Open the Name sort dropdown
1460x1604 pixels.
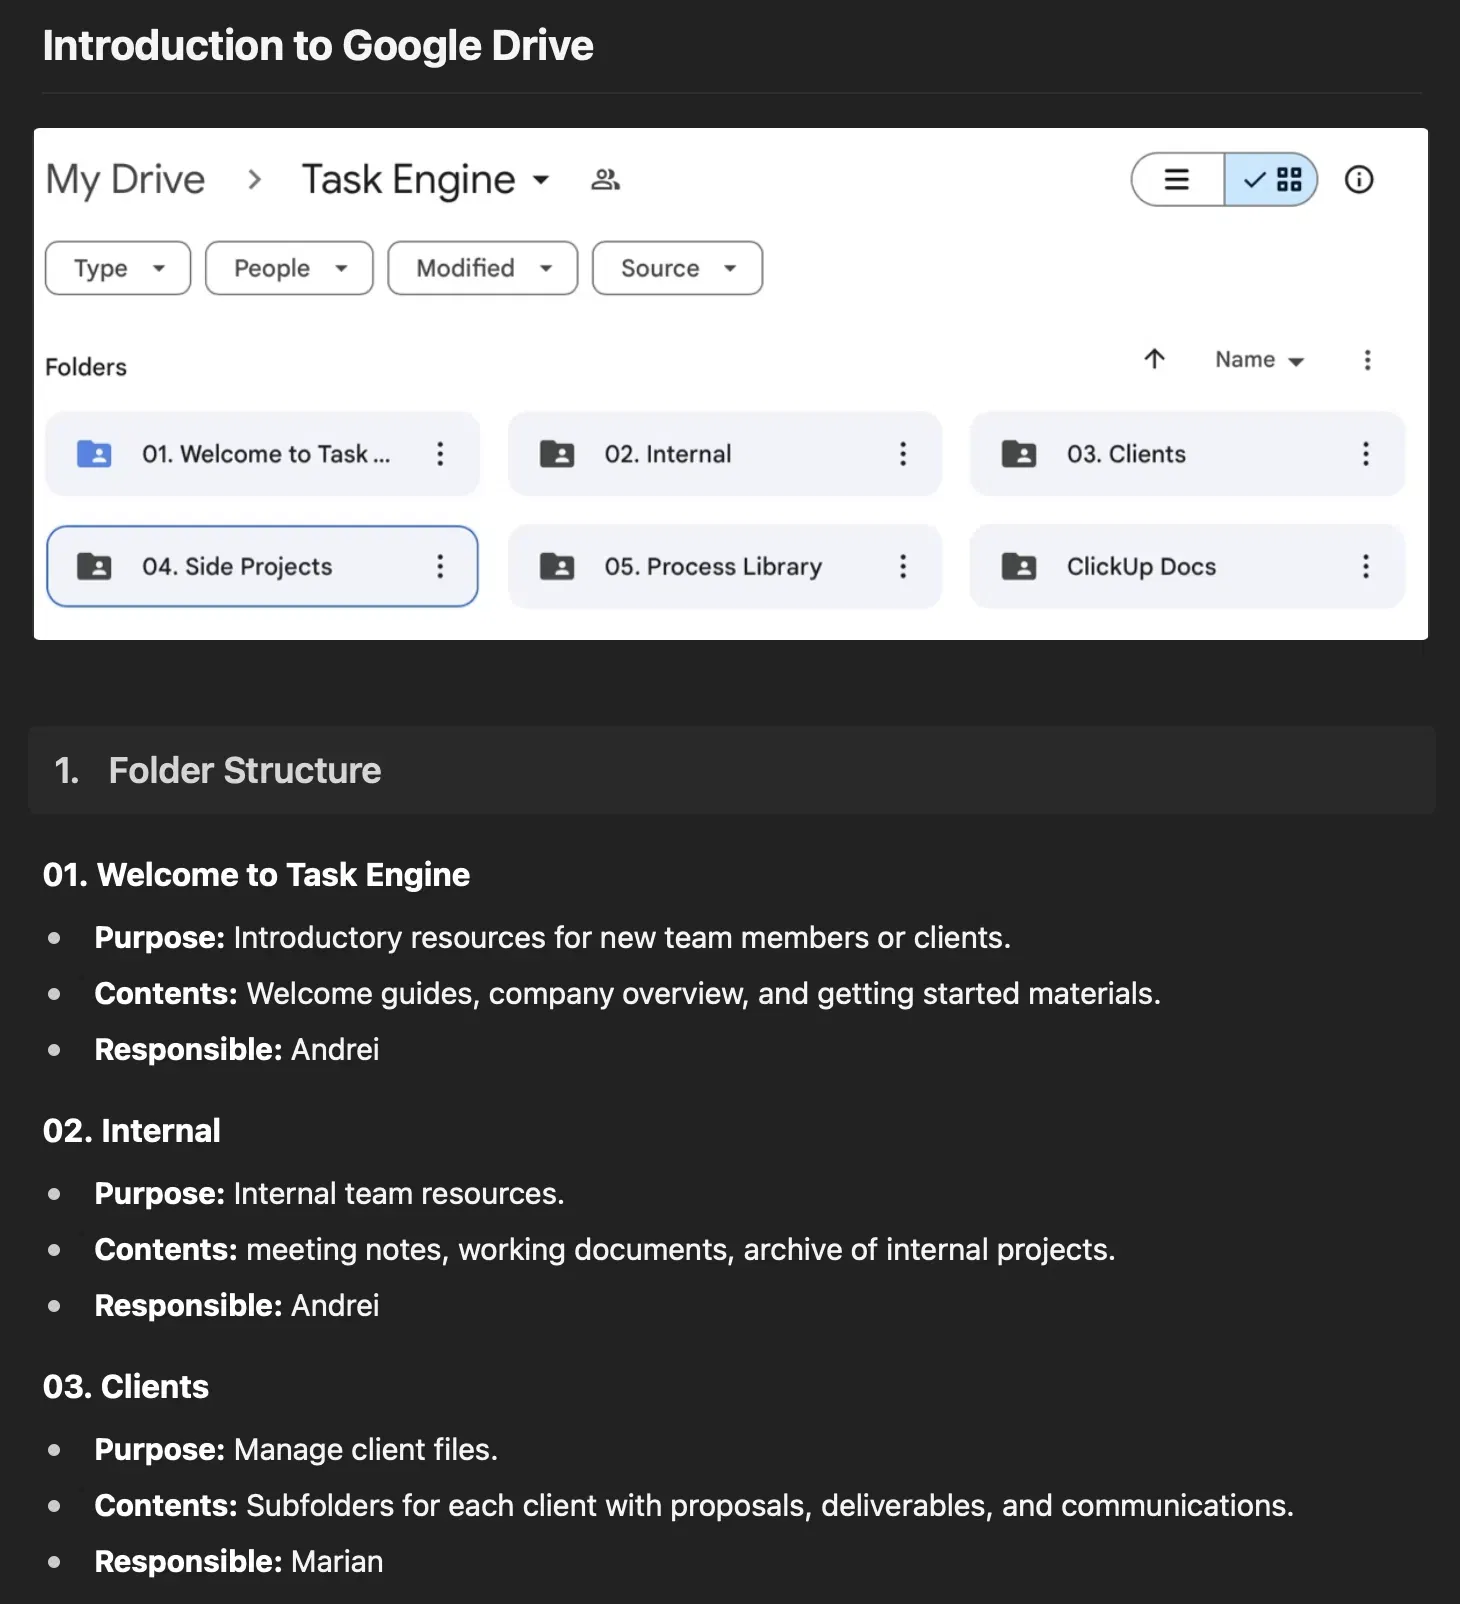pos(1259,360)
